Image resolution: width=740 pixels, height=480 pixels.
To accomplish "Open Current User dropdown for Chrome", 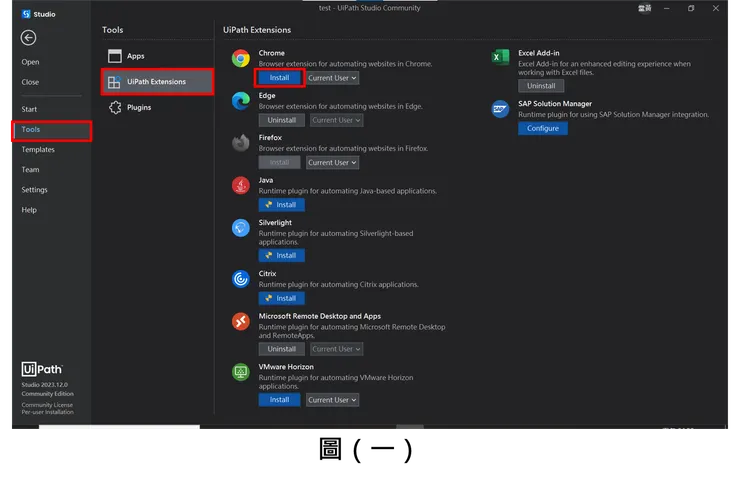I will coord(332,78).
